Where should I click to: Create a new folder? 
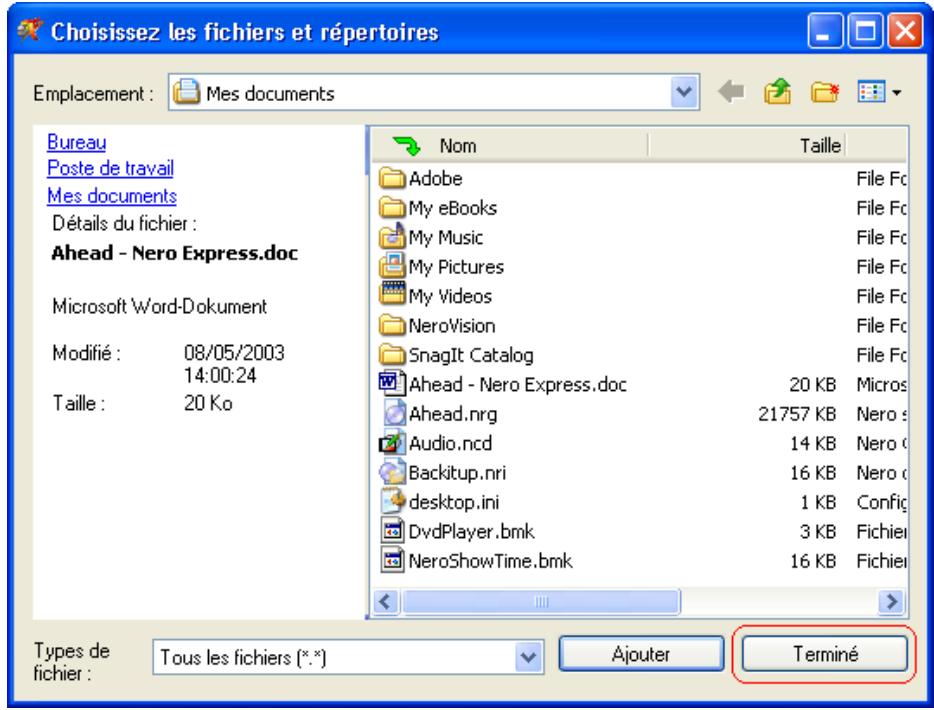coord(824,92)
